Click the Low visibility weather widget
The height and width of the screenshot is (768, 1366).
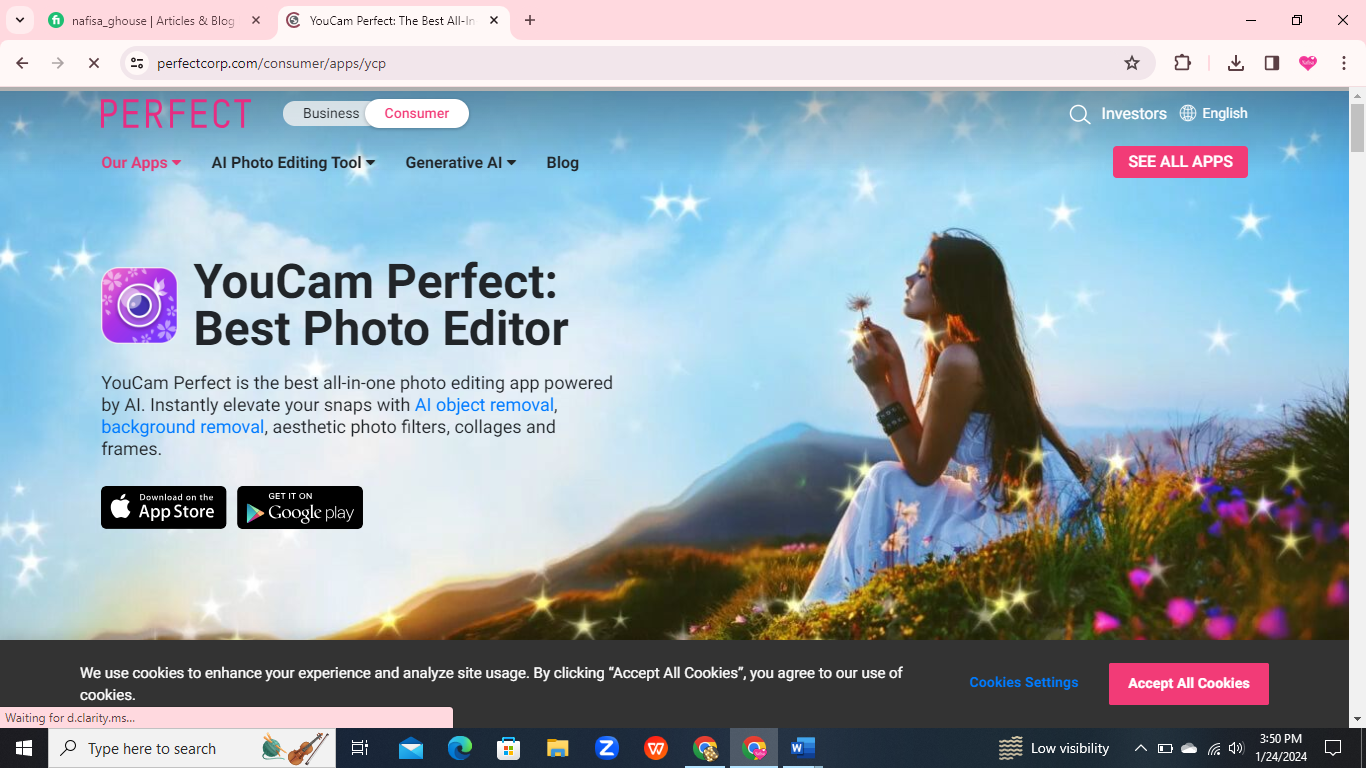1055,748
